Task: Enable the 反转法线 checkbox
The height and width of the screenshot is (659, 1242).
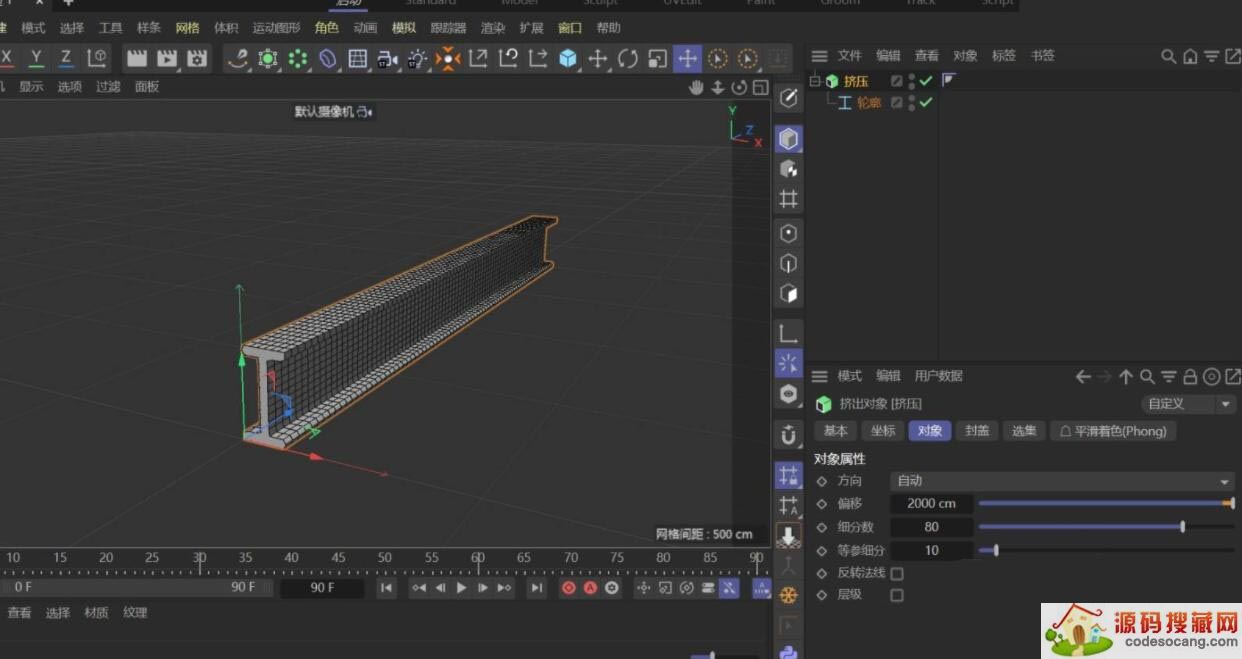Action: tap(897, 574)
